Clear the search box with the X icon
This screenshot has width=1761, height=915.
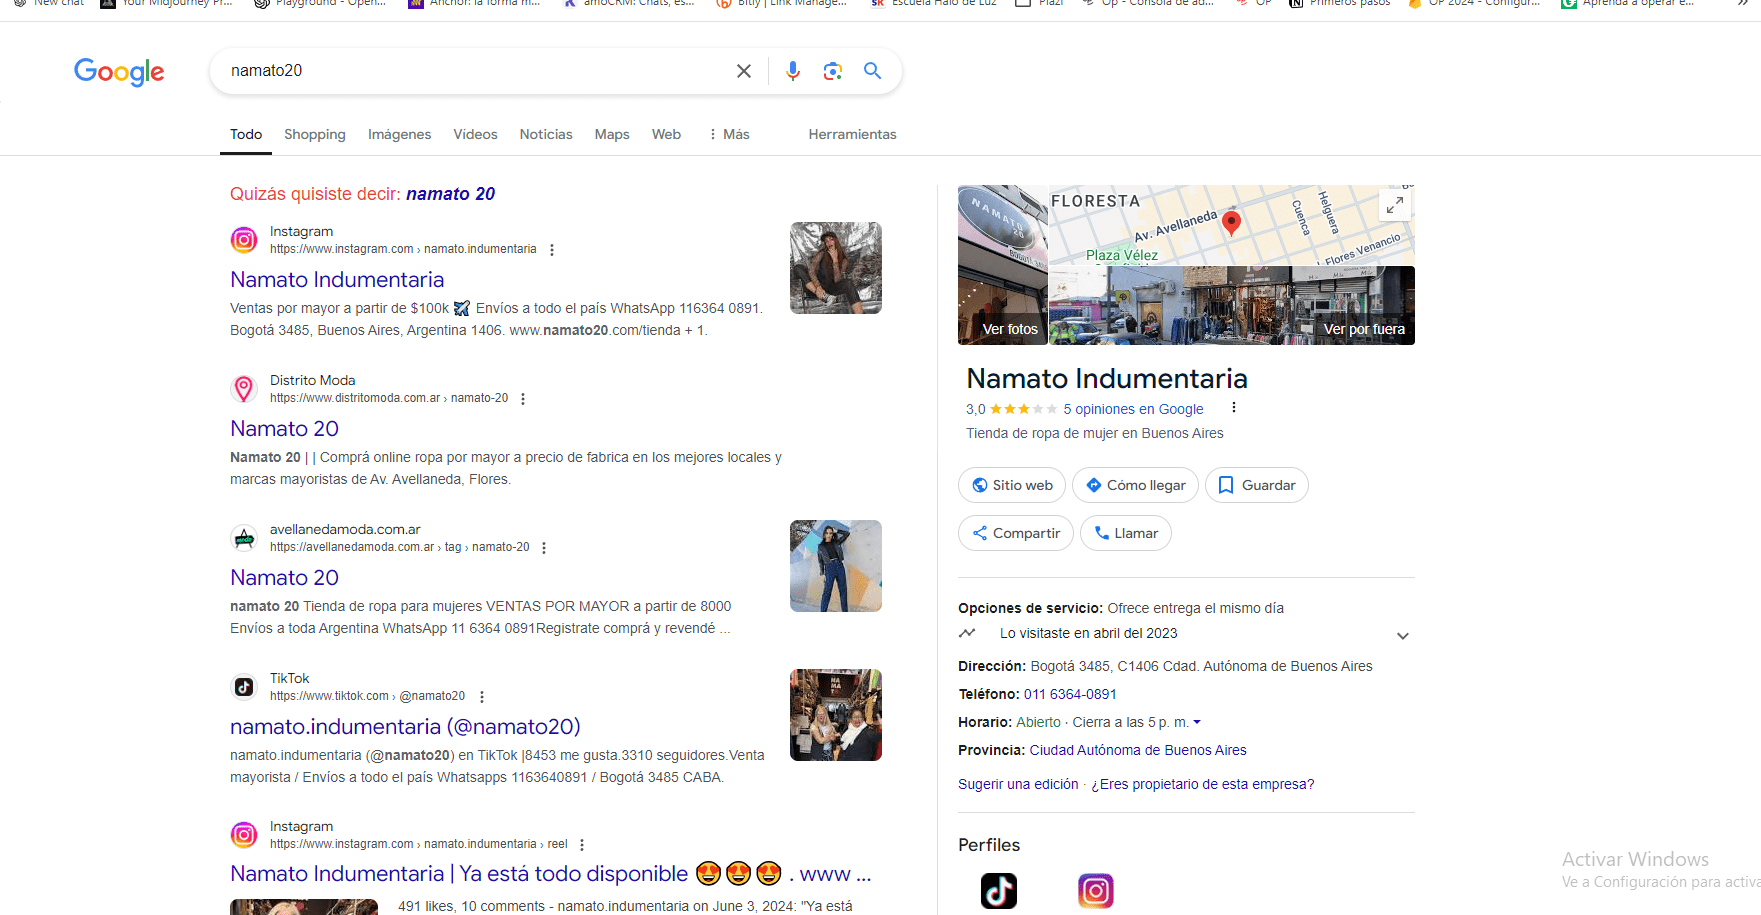click(x=744, y=71)
